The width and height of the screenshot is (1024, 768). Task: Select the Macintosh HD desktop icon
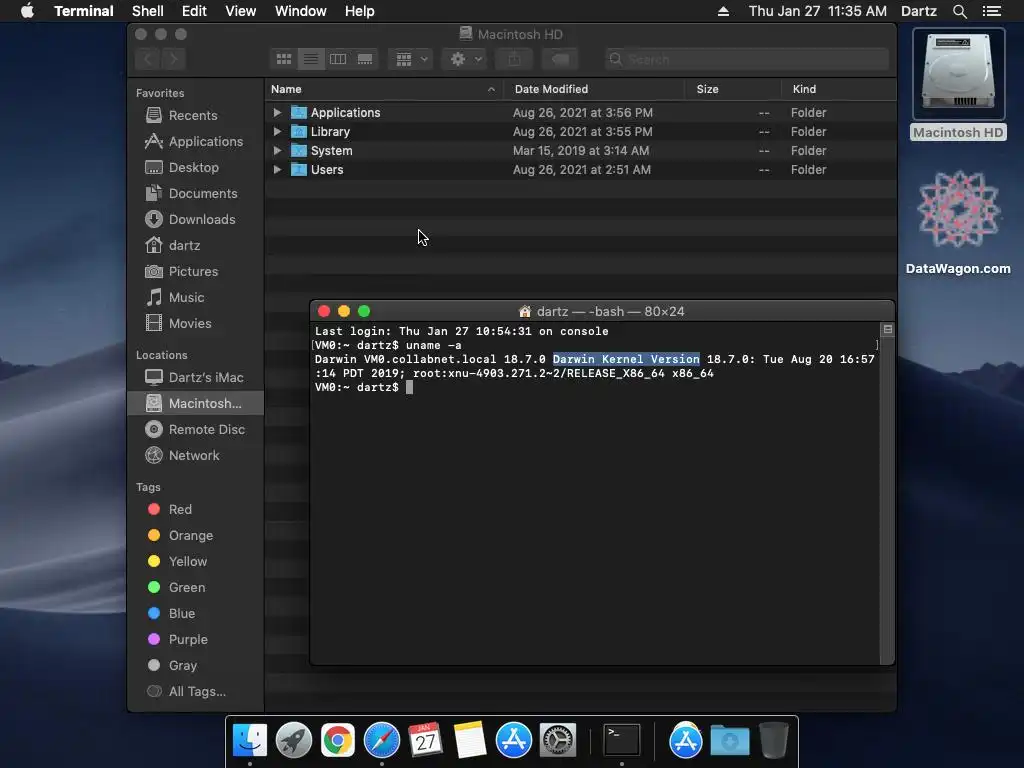pos(958,85)
